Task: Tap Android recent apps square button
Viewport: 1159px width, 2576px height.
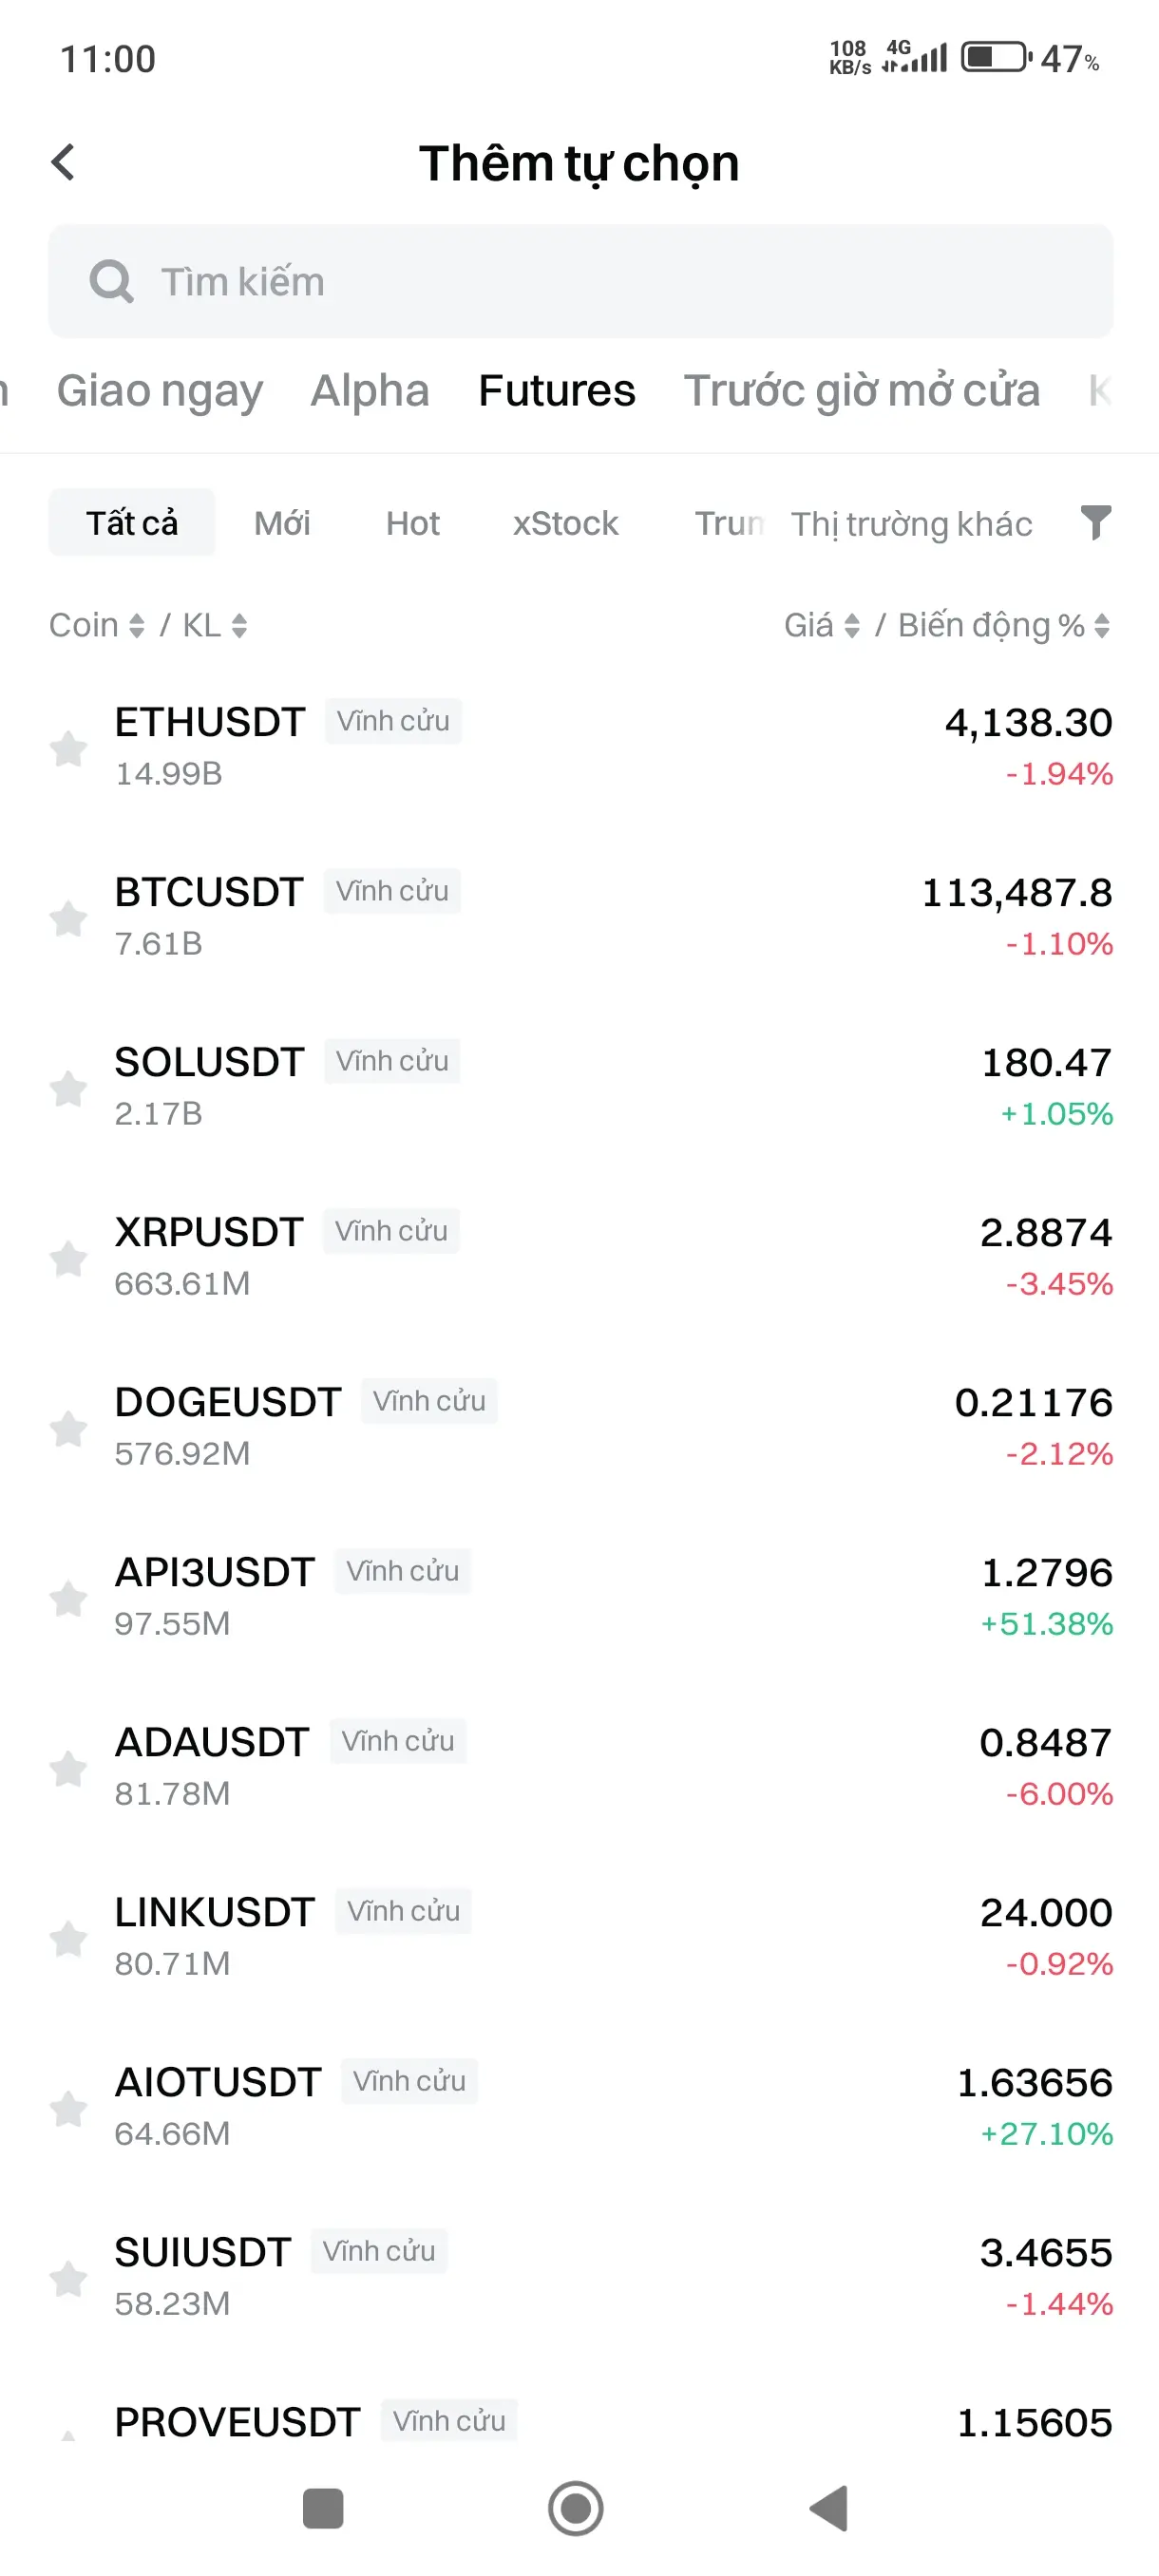Action: pos(323,2508)
